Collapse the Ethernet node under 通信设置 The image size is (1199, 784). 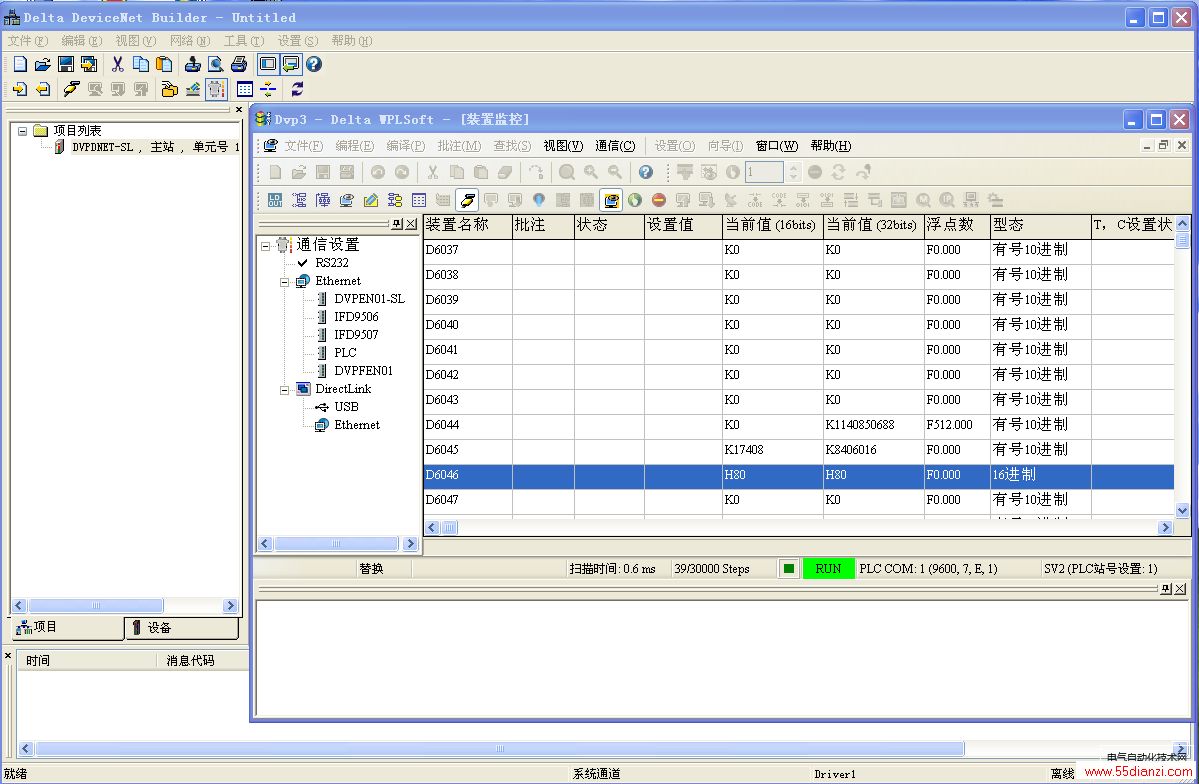284,281
